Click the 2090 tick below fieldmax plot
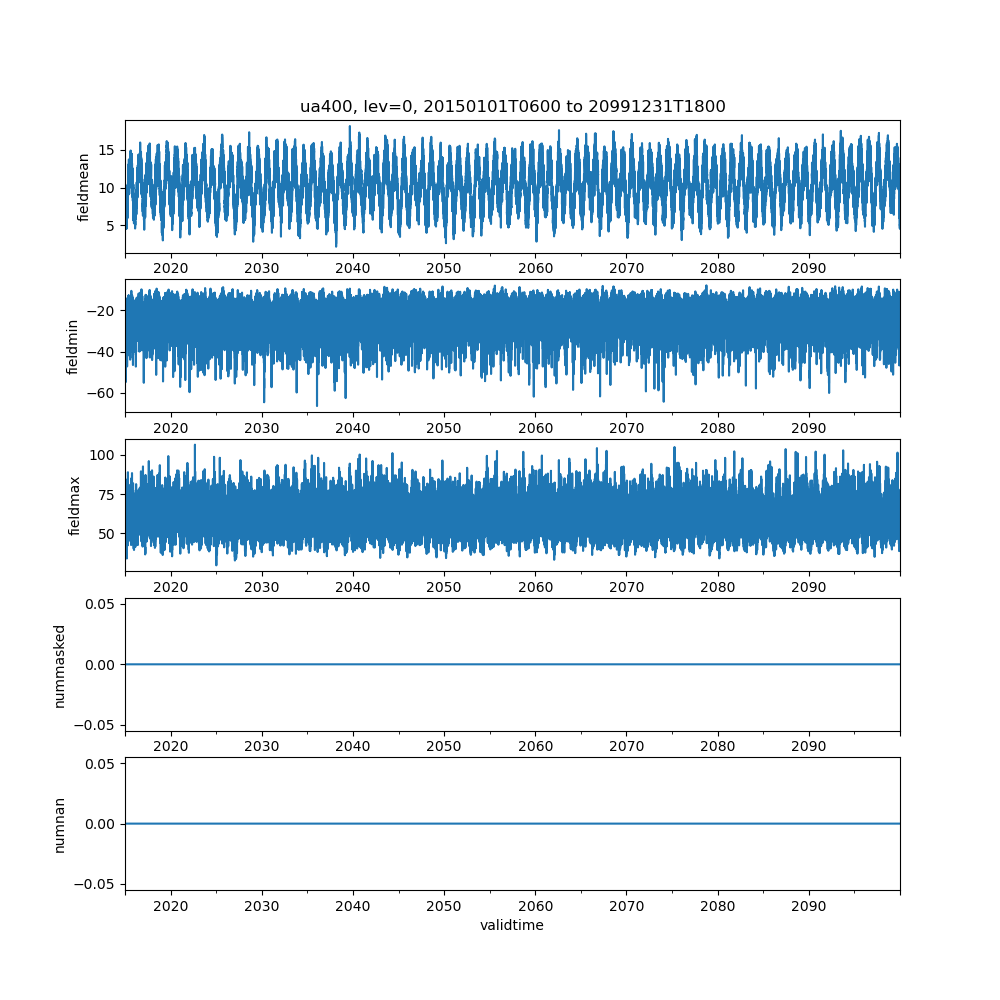Screen dimensions: 1000x1000 [x=808, y=588]
